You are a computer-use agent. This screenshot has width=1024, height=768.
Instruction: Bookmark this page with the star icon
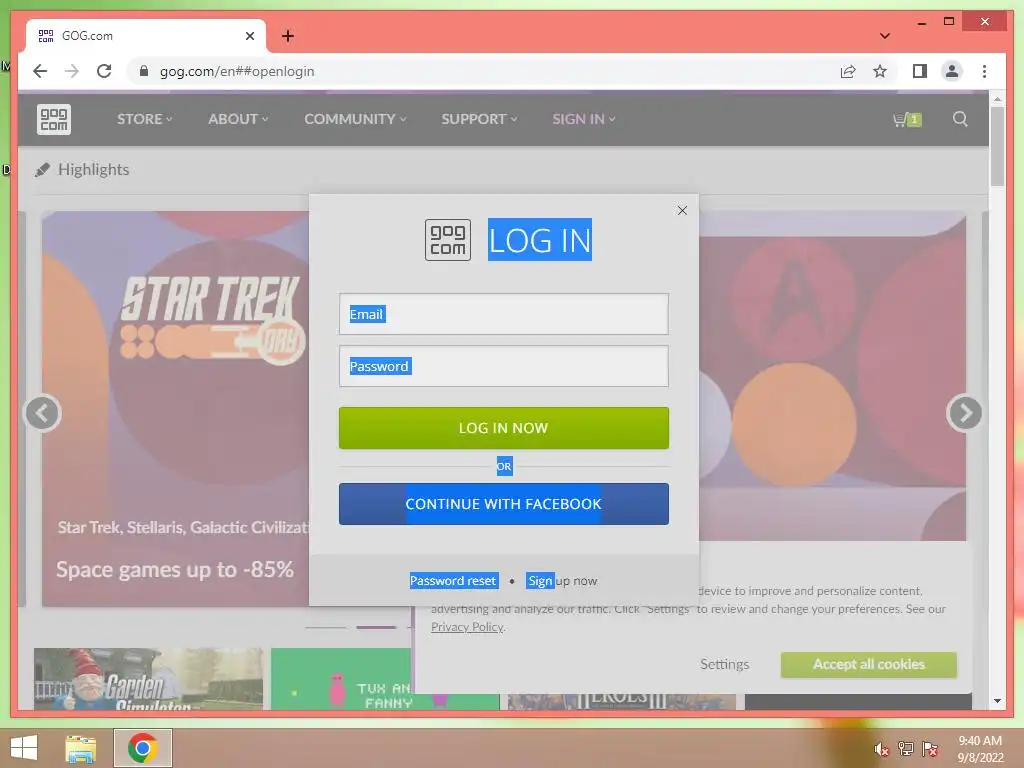(x=880, y=71)
